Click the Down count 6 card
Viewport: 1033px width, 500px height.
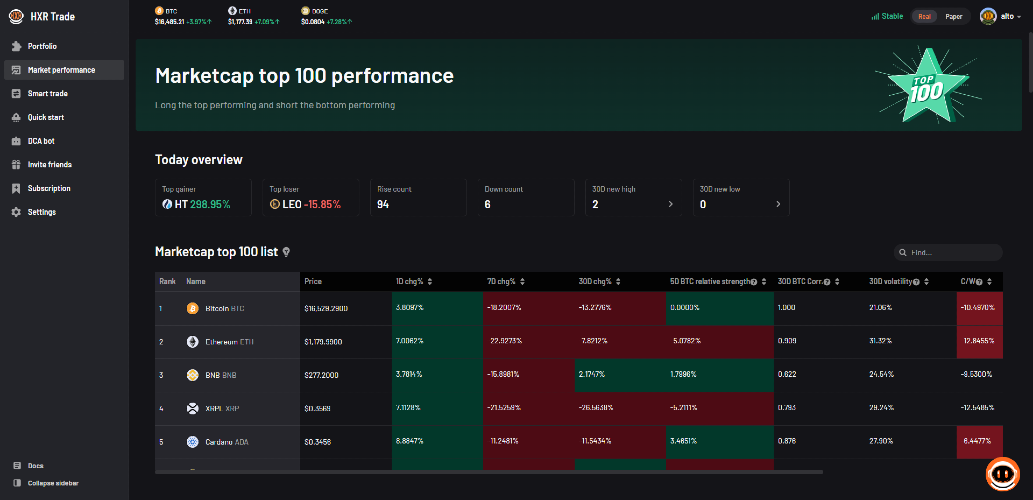tap(526, 197)
